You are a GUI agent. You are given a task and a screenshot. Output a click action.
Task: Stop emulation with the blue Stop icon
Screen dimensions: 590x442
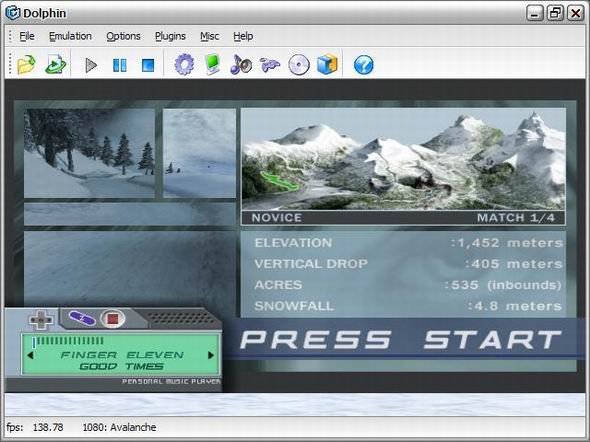click(x=148, y=65)
